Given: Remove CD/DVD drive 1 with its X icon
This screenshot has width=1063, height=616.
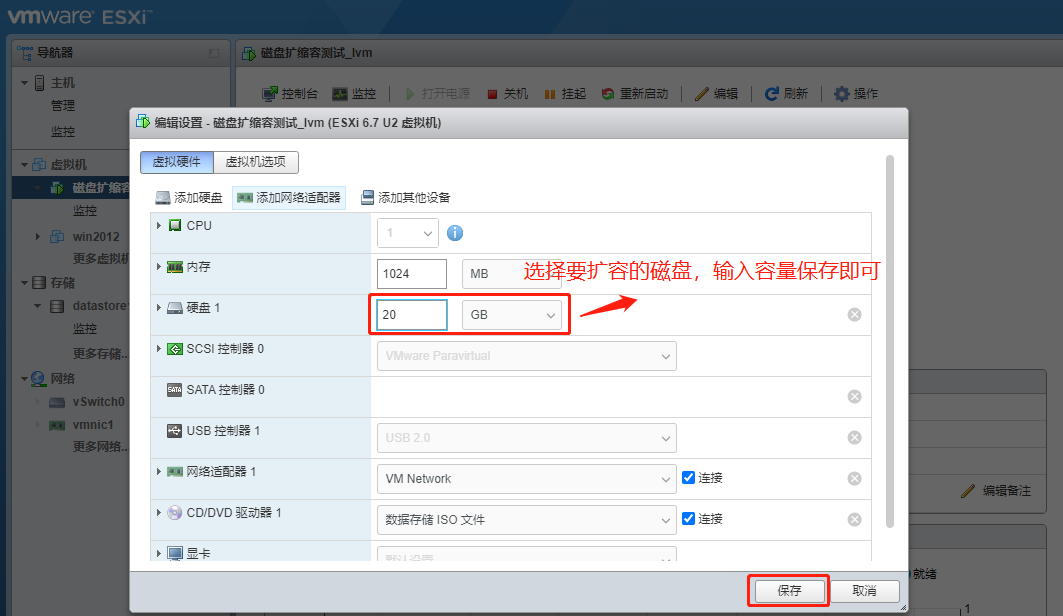Looking at the screenshot, I should pyautogui.click(x=854, y=520).
